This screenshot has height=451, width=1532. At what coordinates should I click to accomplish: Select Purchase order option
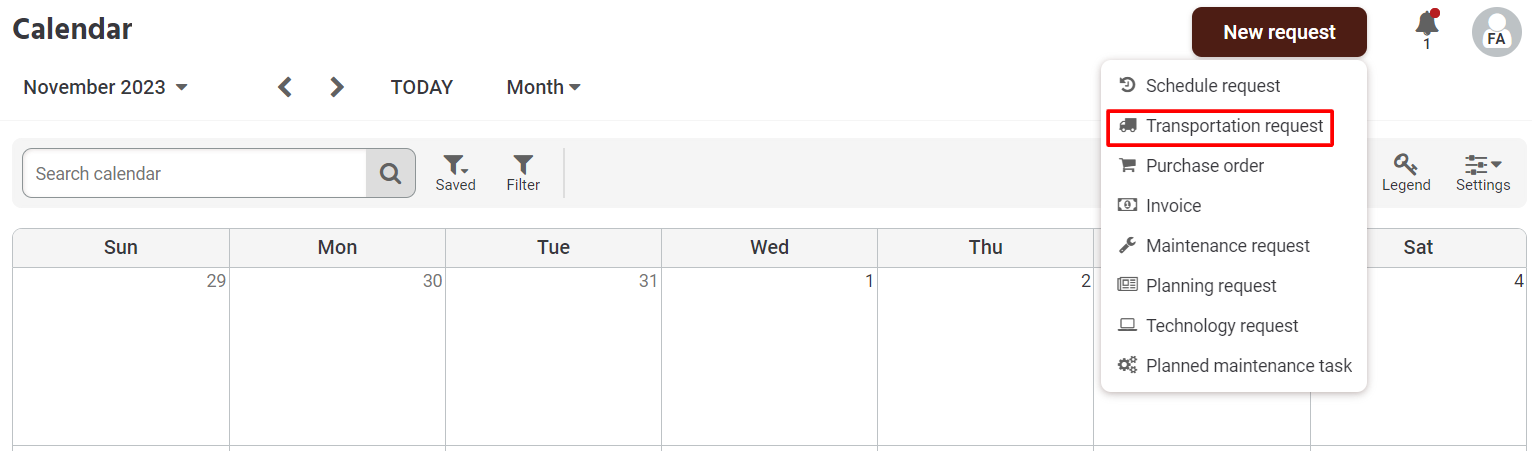1204,166
